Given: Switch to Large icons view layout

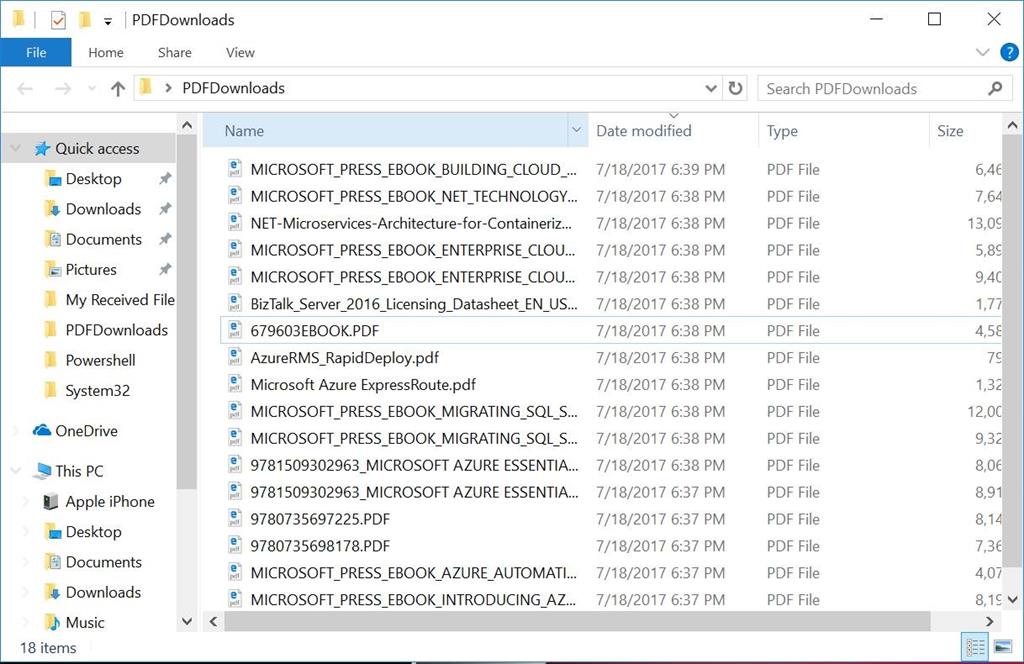Looking at the screenshot, I should click(x=1002, y=647).
